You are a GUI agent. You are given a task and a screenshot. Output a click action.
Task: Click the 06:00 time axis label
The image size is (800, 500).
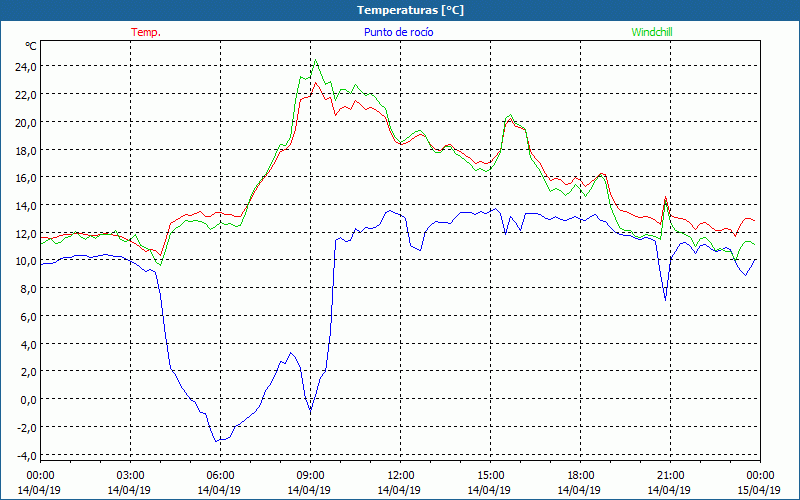(220, 476)
